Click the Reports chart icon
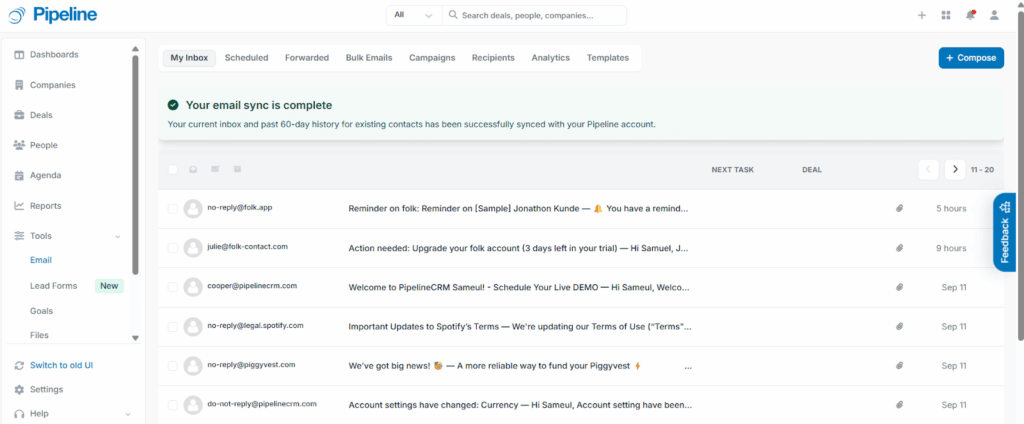Screen dimensions: 1024x424 point(19,206)
